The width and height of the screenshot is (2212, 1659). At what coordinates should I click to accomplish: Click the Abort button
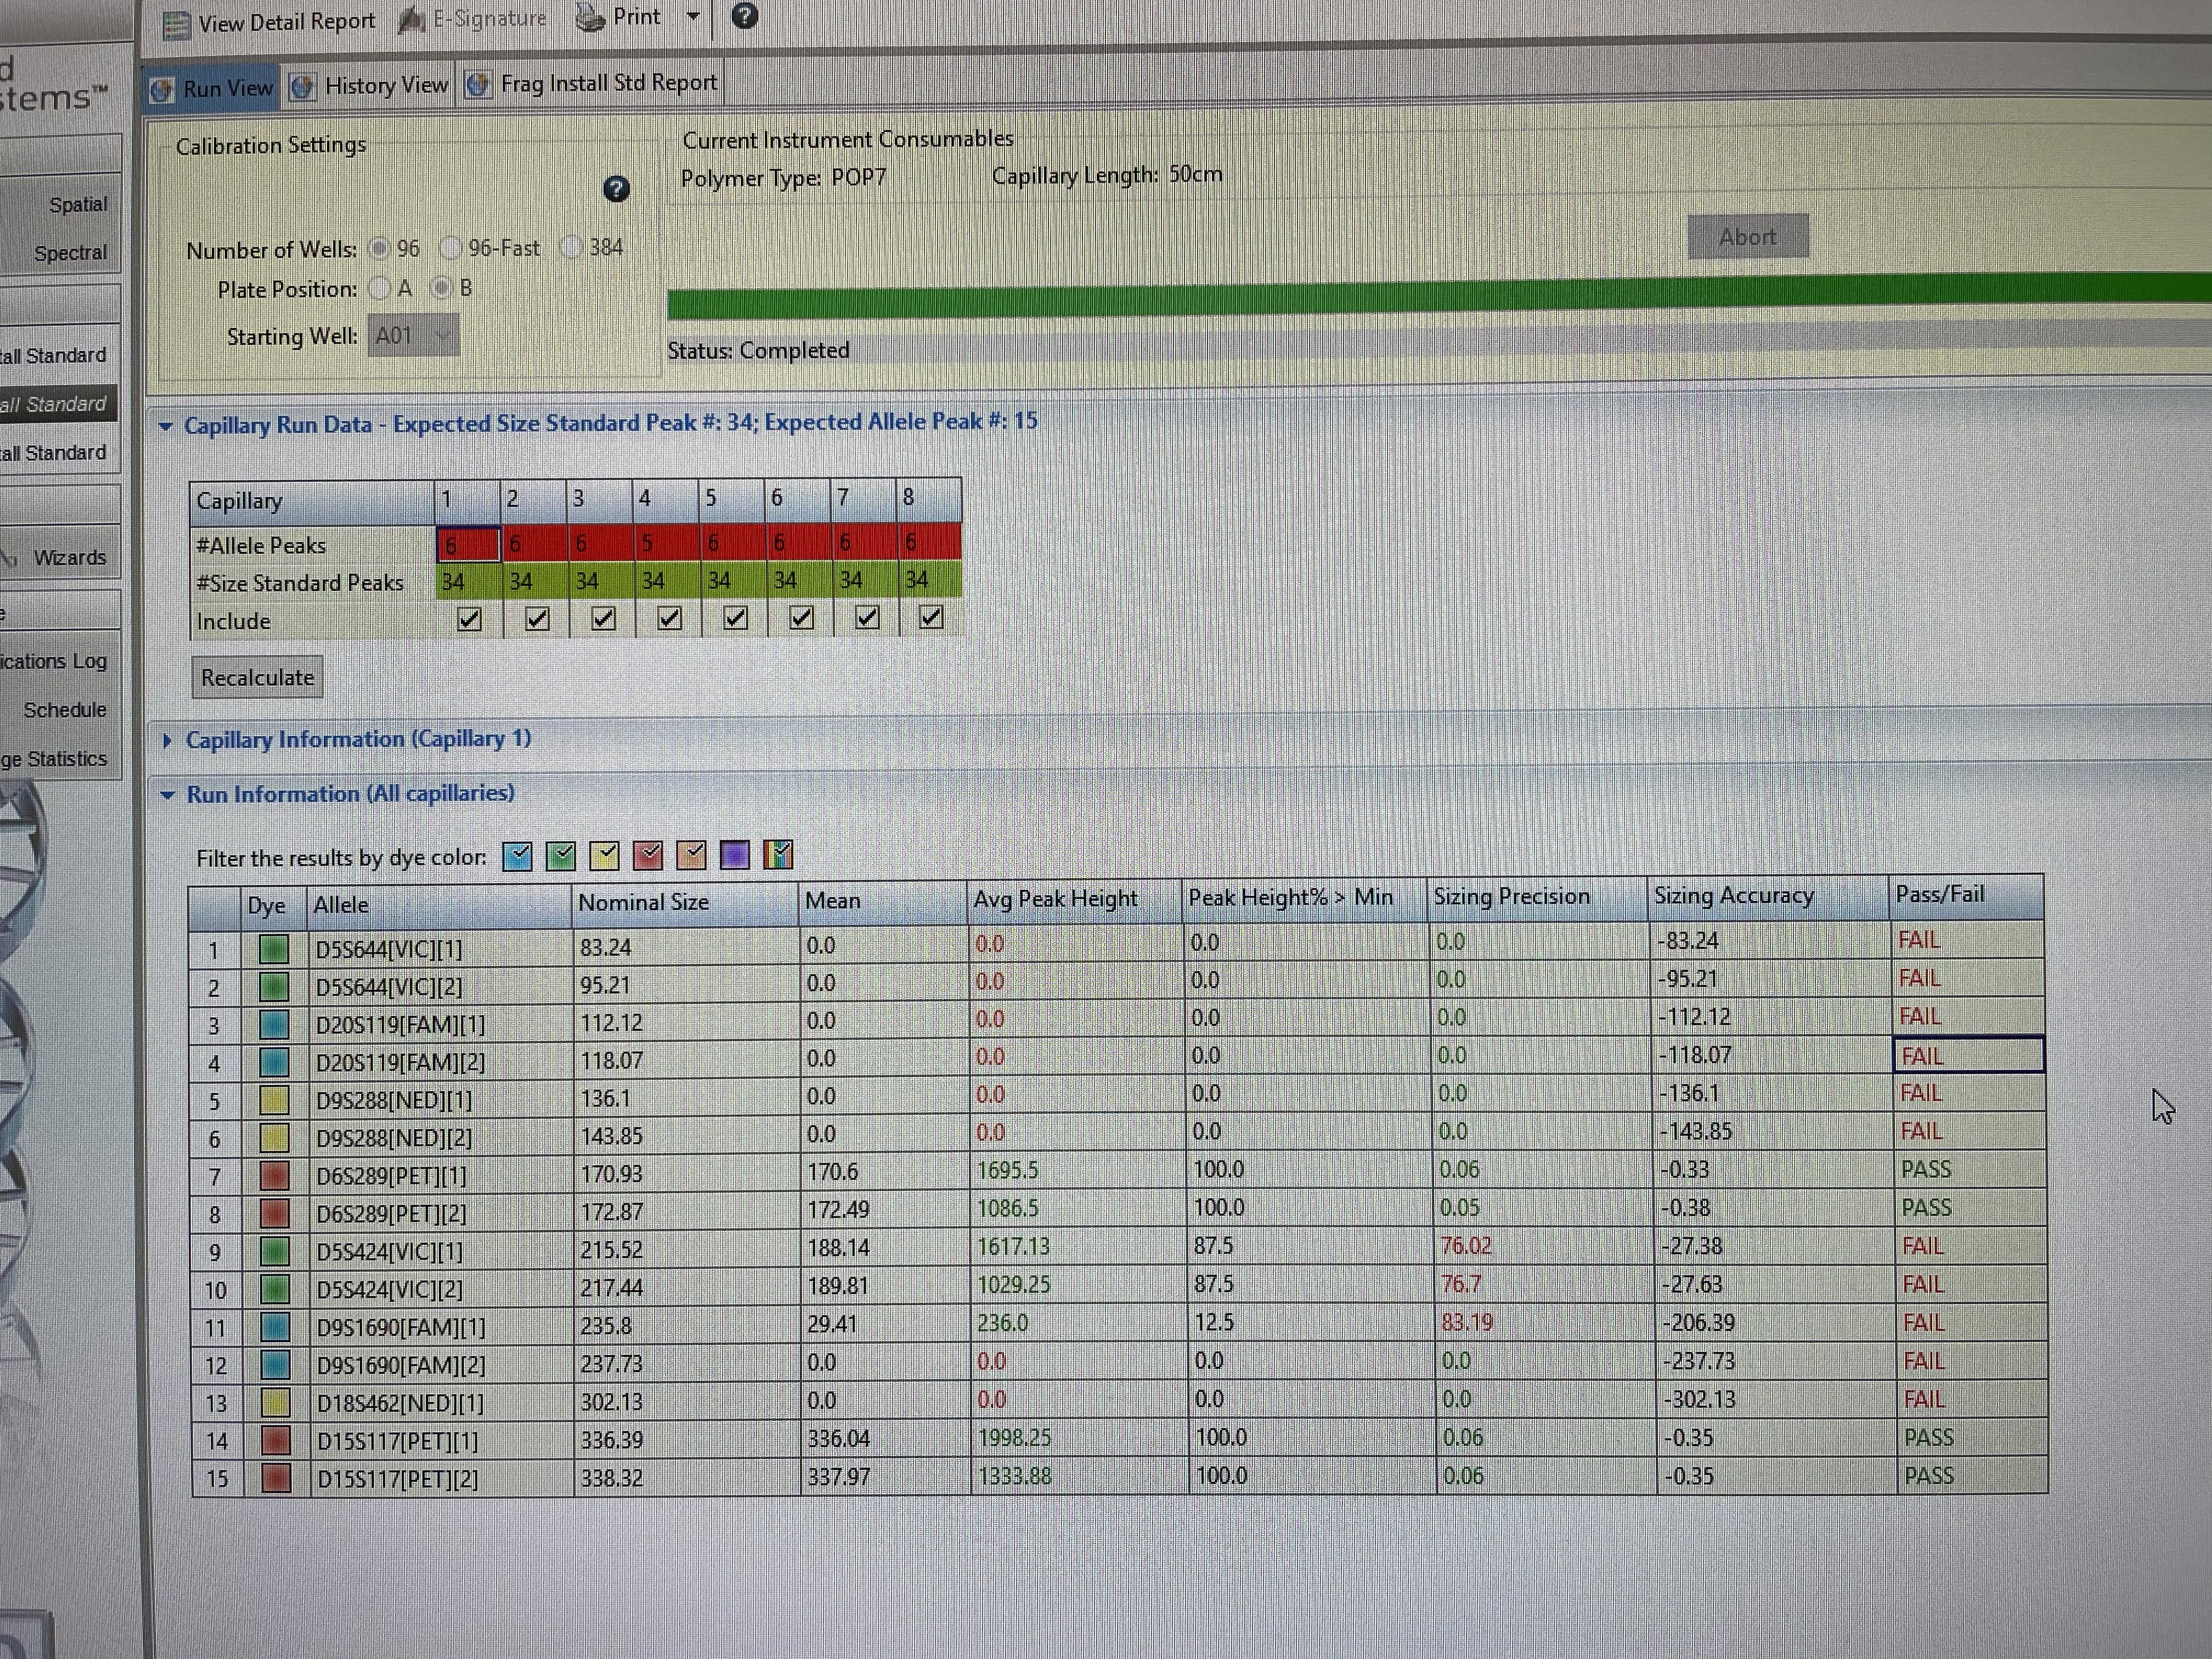pyautogui.click(x=1748, y=237)
